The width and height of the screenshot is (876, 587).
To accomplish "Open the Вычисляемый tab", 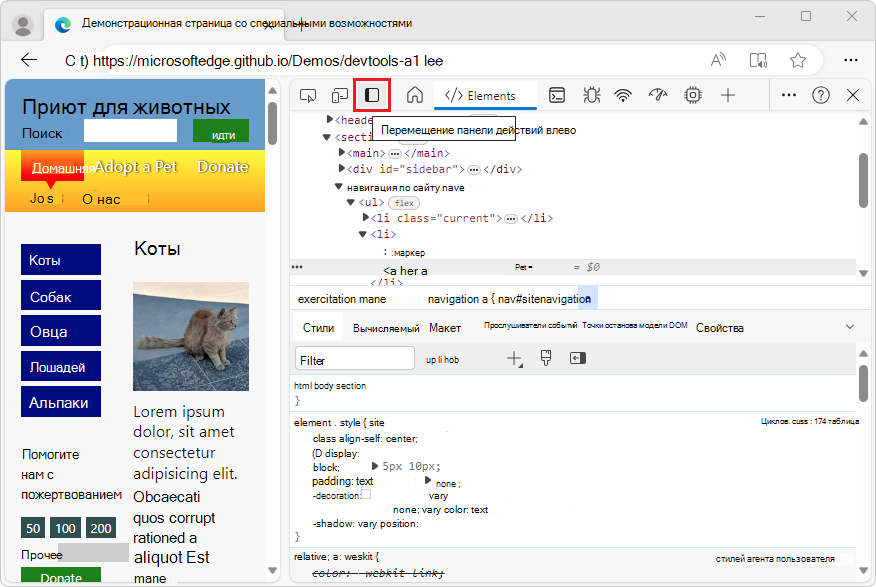I will click(386, 328).
